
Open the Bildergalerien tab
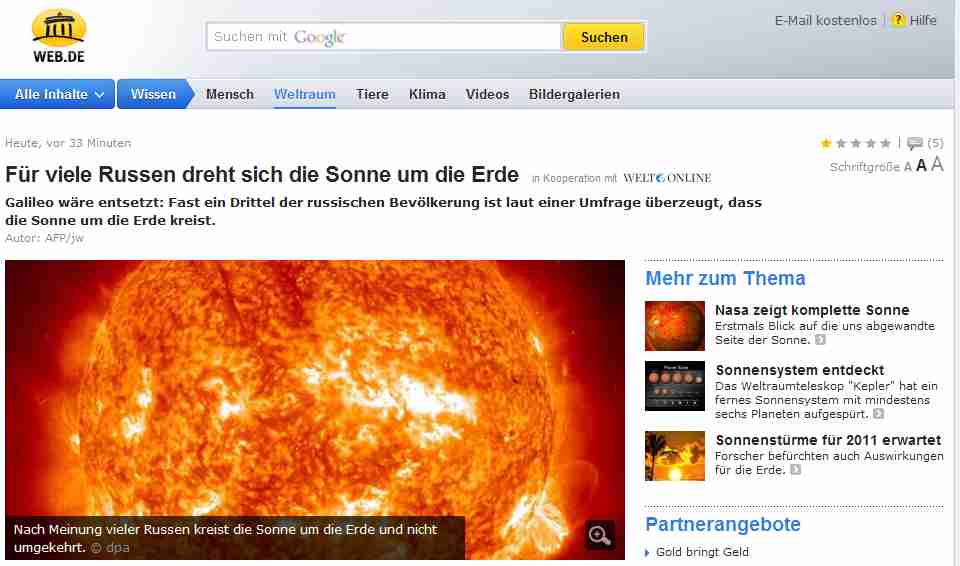[574, 94]
